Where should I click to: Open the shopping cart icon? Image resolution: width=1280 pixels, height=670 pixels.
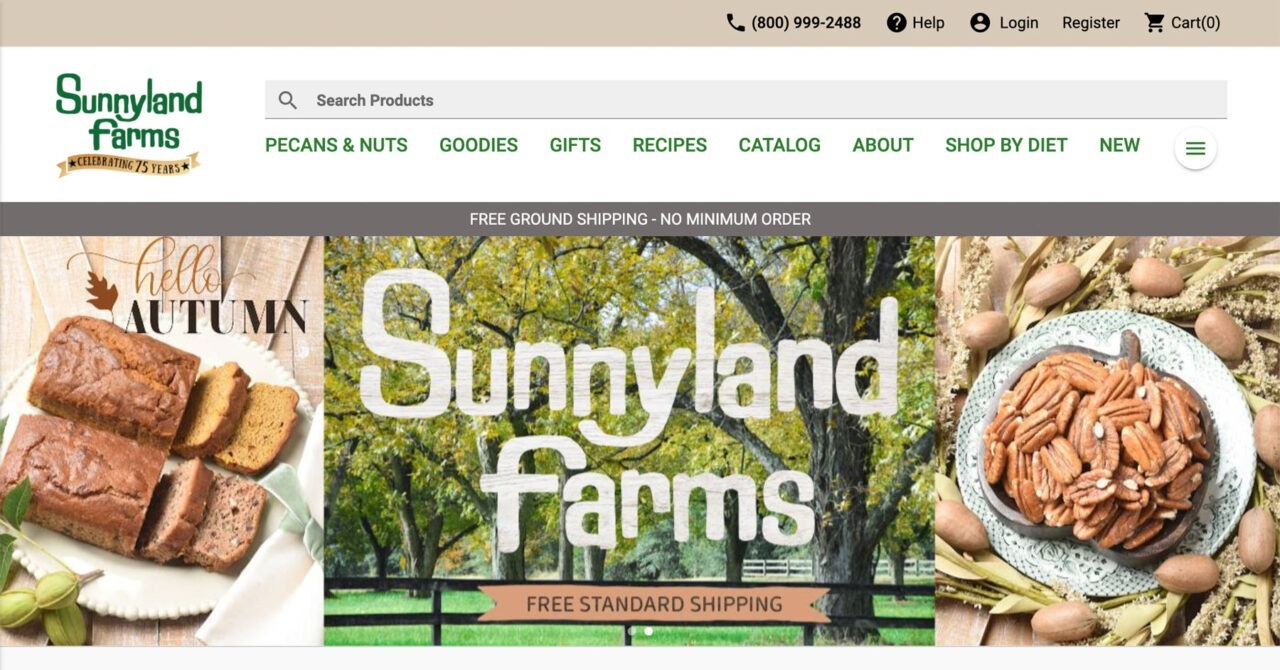tap(1155, 23)
